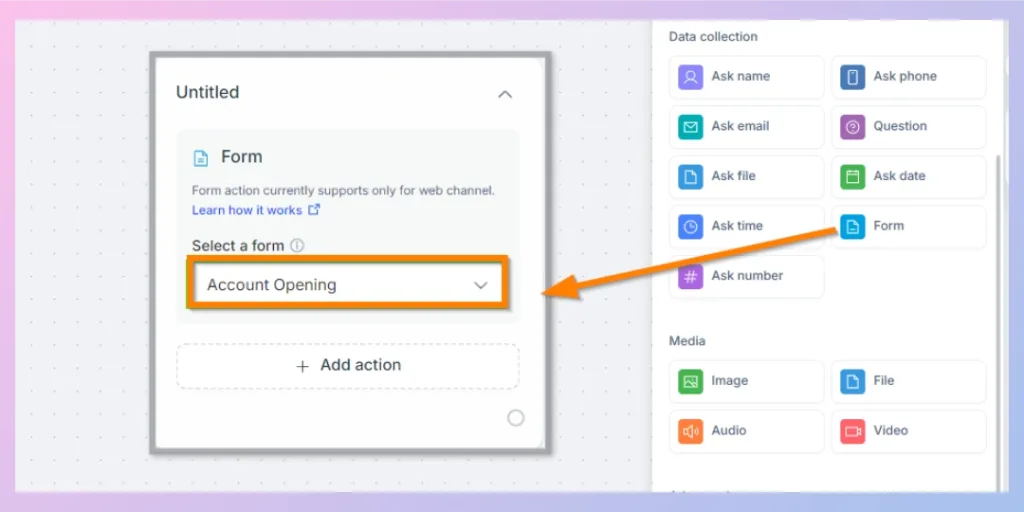The image size is (1024, 512).
Task: Add the Ask file action
Action: pyautogui.click(x=746, y=177)
